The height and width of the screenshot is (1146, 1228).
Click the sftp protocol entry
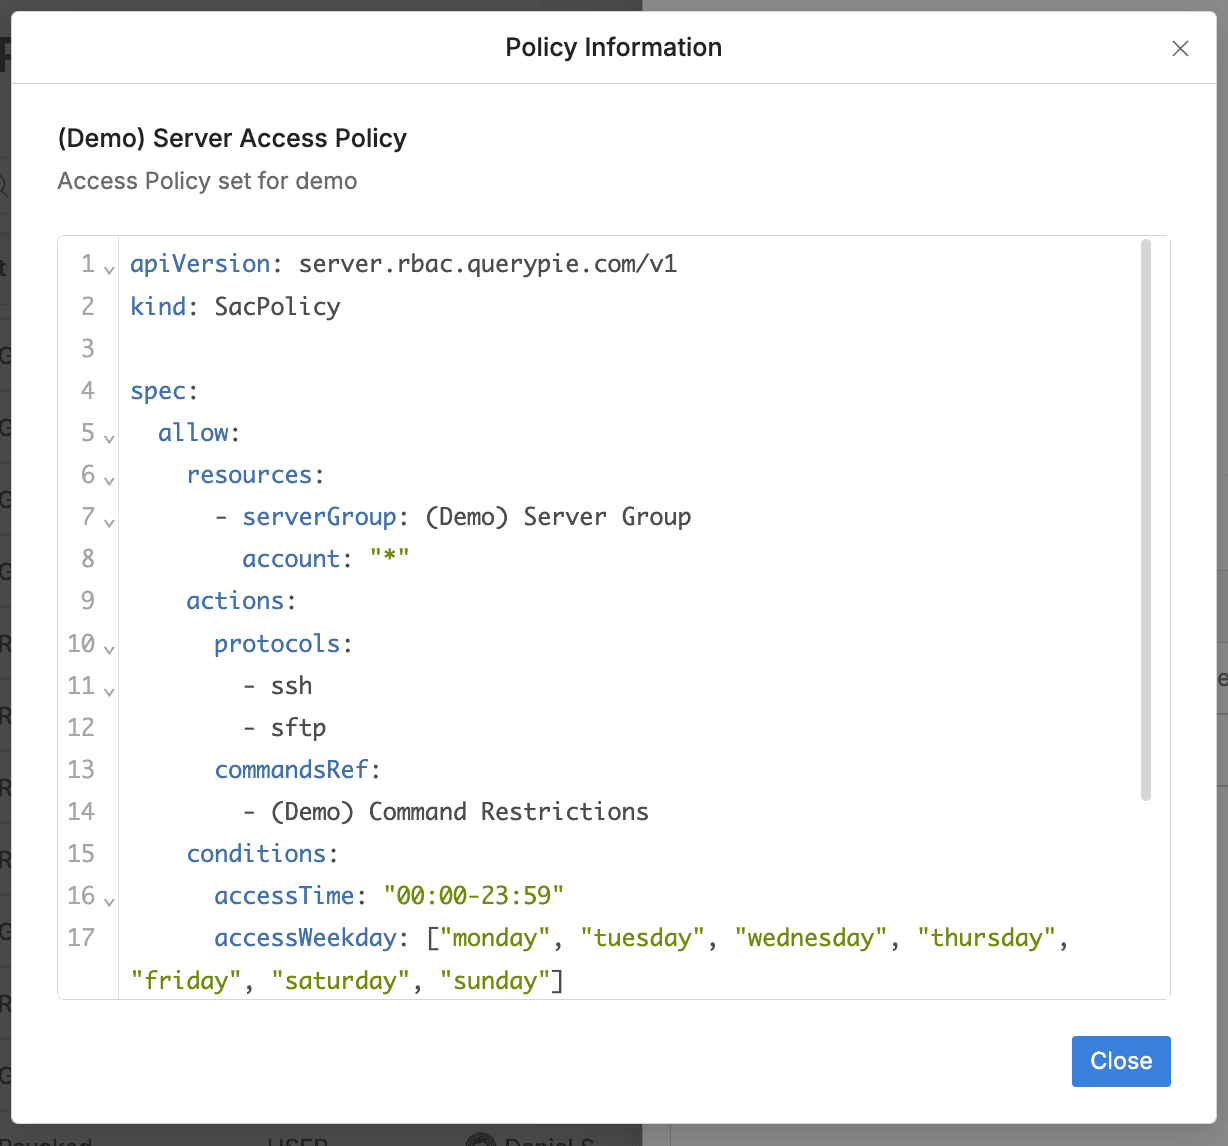click(x=298, y=728)
